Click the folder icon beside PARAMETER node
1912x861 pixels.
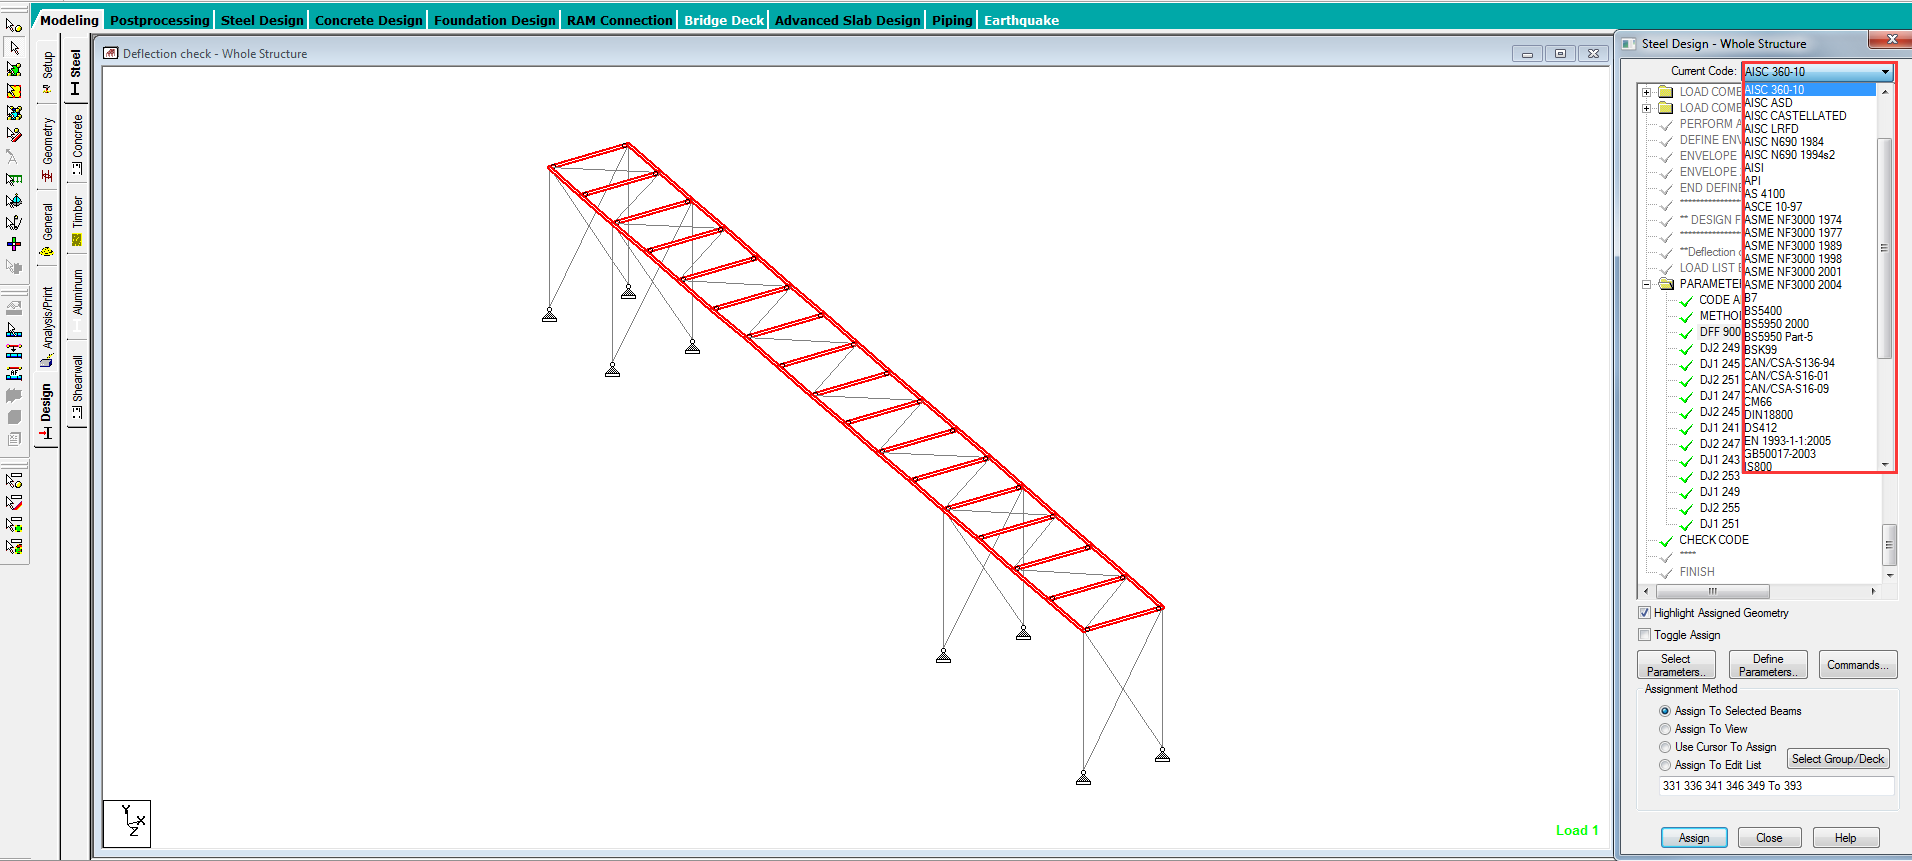[x=1666, y=284]
